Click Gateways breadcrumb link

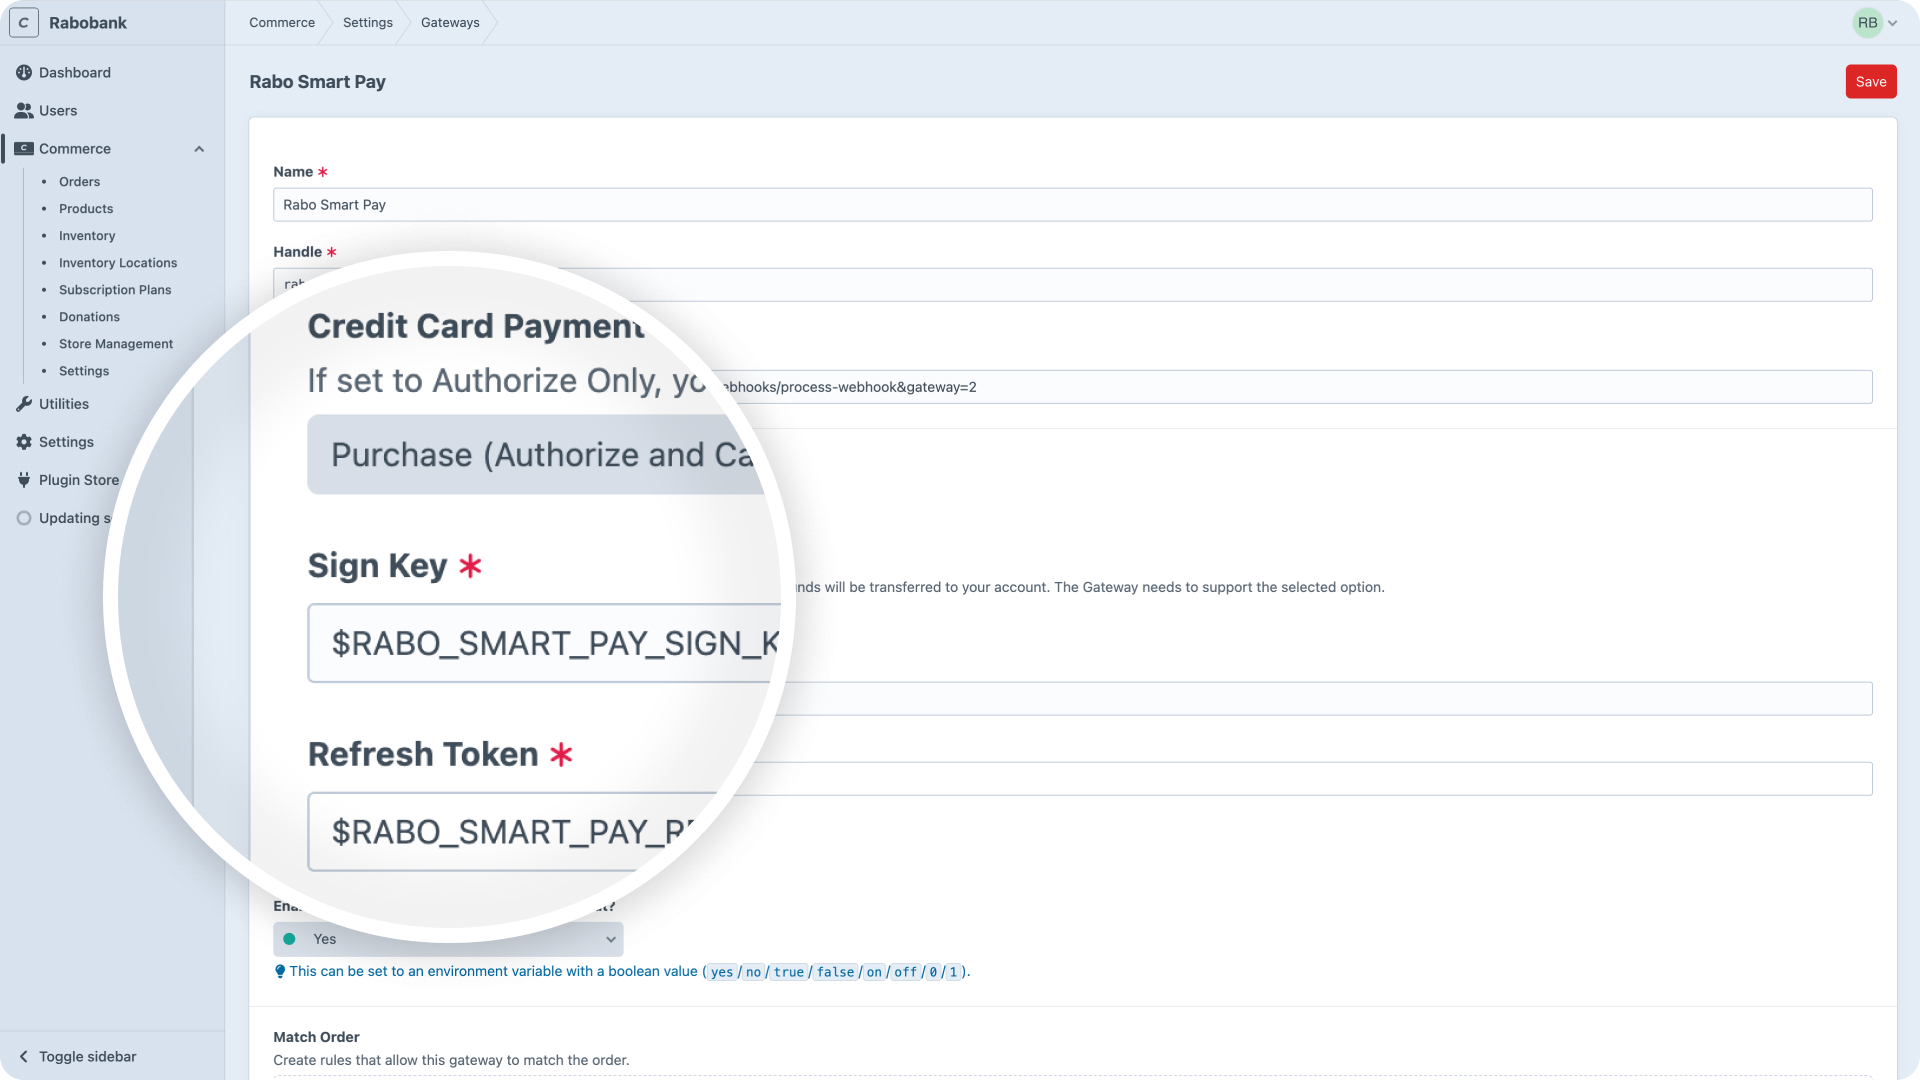tap(450, 23)
